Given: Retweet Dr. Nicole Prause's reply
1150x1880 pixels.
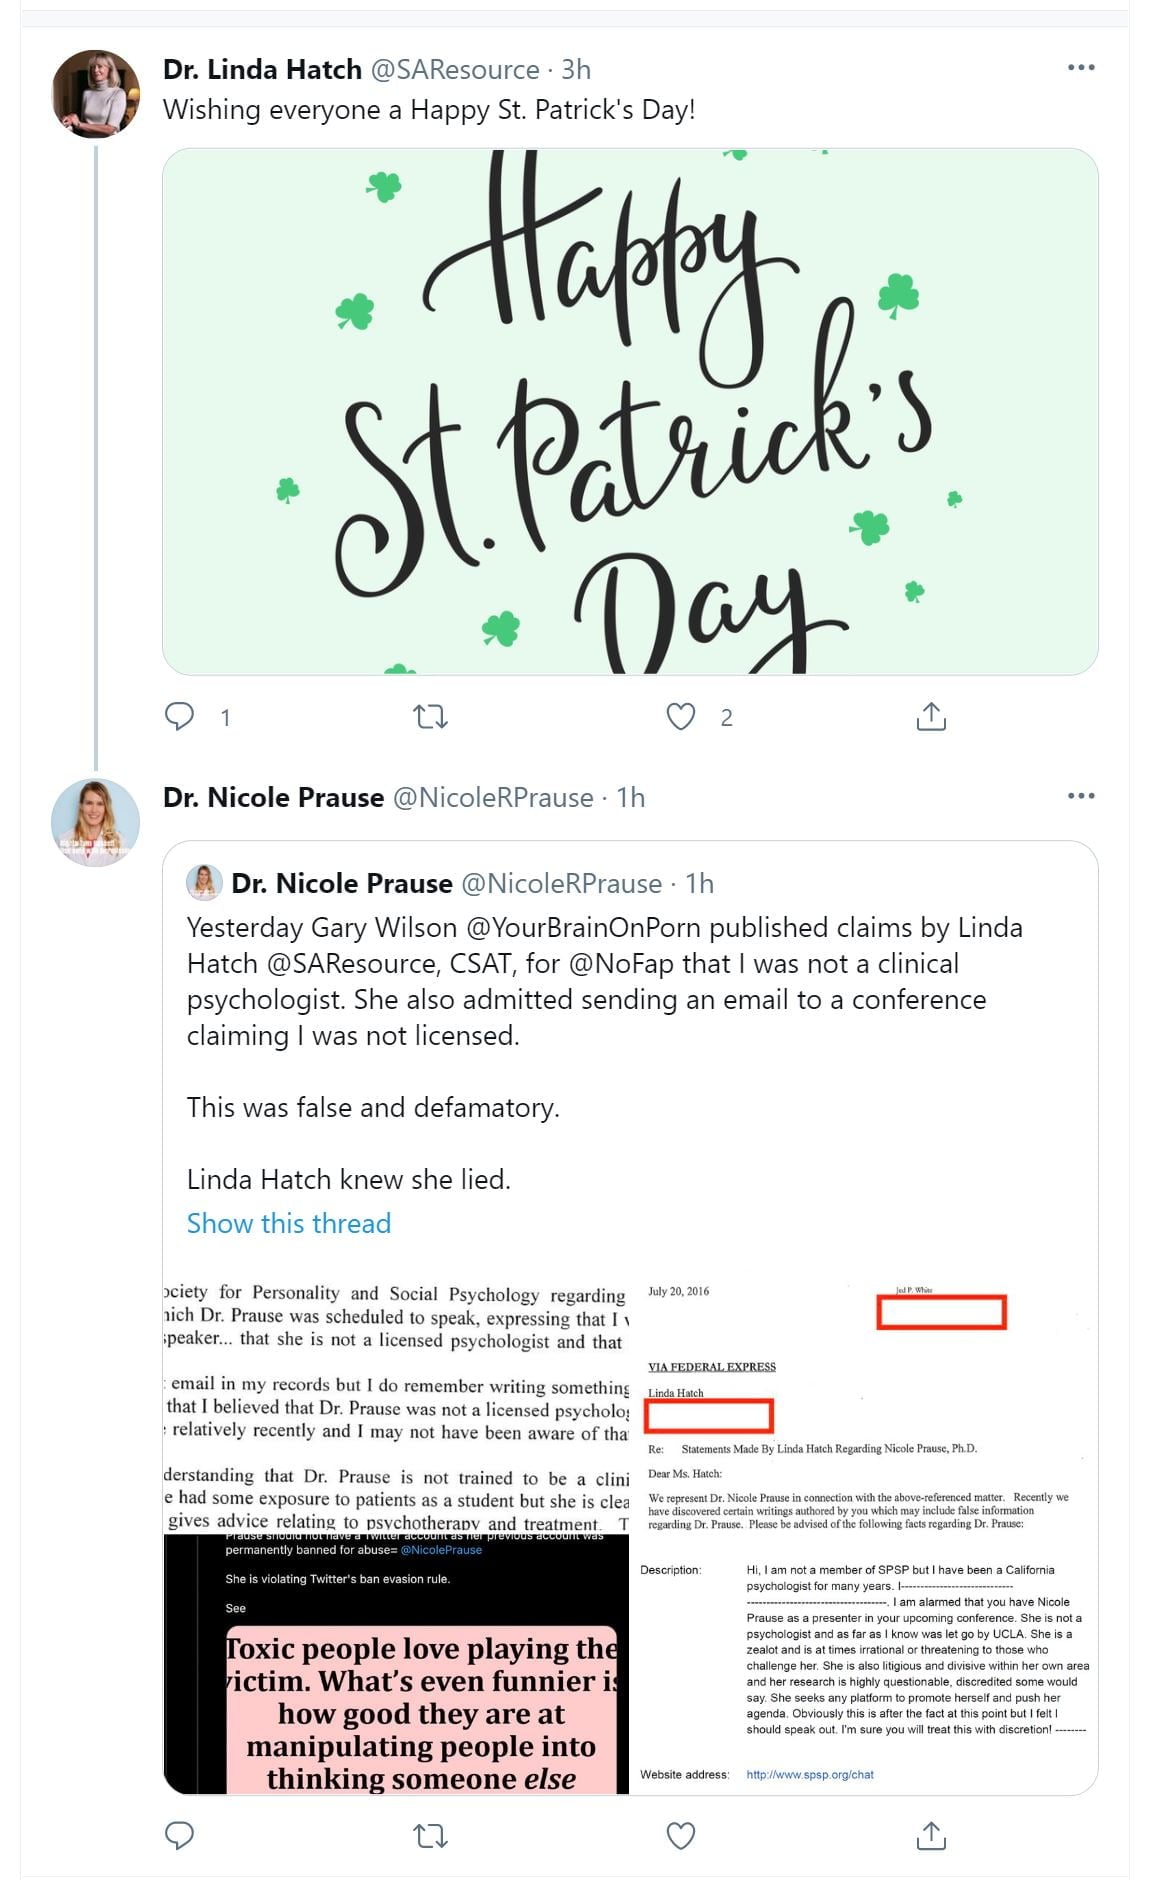Looking at the screenshot, I should tap(431, 1835).
